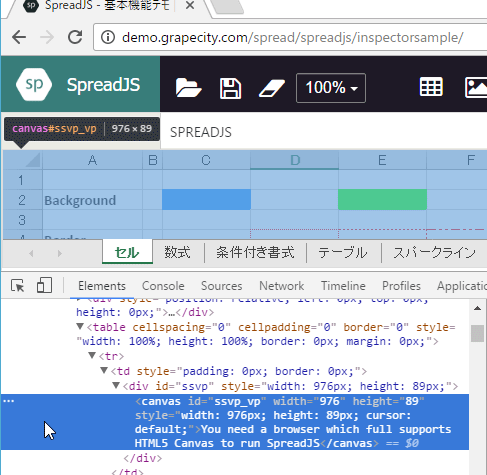This screenshot has width=487, height=475.
Task: Click the Background cell in column A
Action: [x=92, y=200]
